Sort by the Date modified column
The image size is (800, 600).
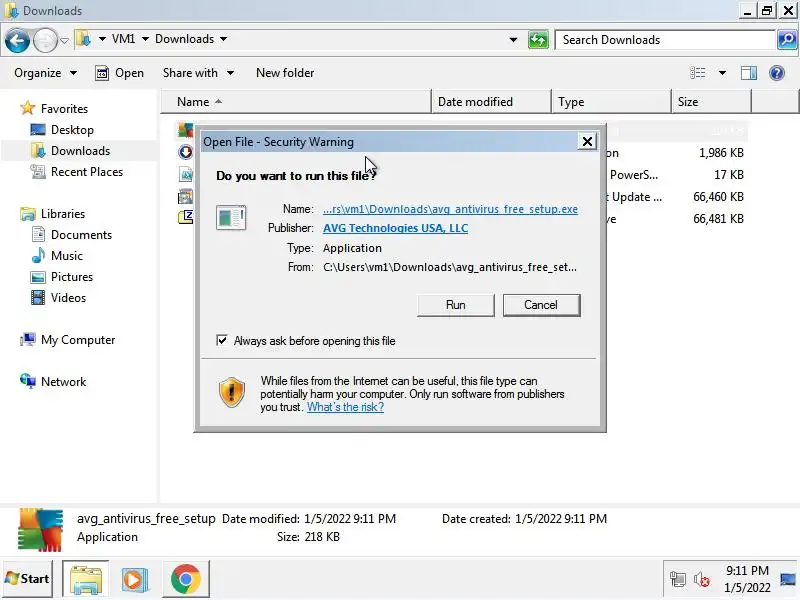pyautogui.click(x=491, y=102)
